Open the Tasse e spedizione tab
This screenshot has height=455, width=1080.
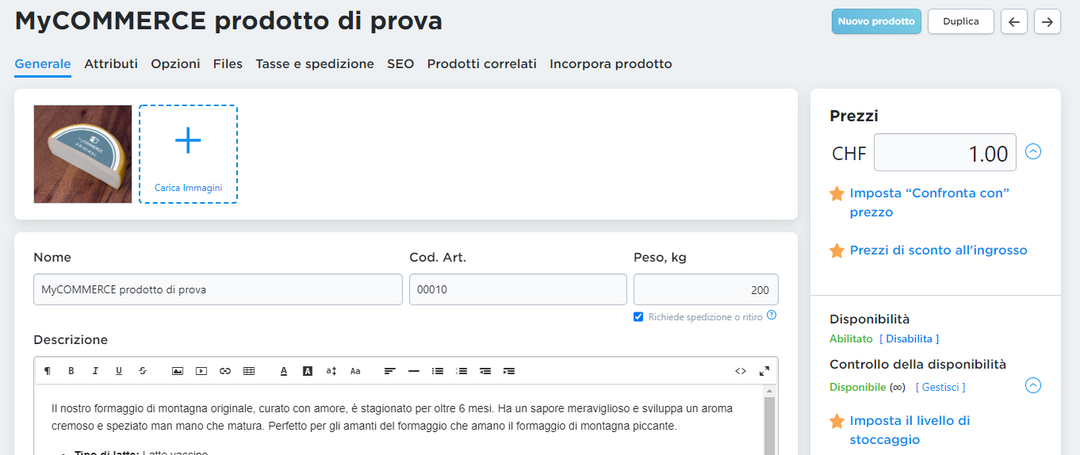(315, 64)
